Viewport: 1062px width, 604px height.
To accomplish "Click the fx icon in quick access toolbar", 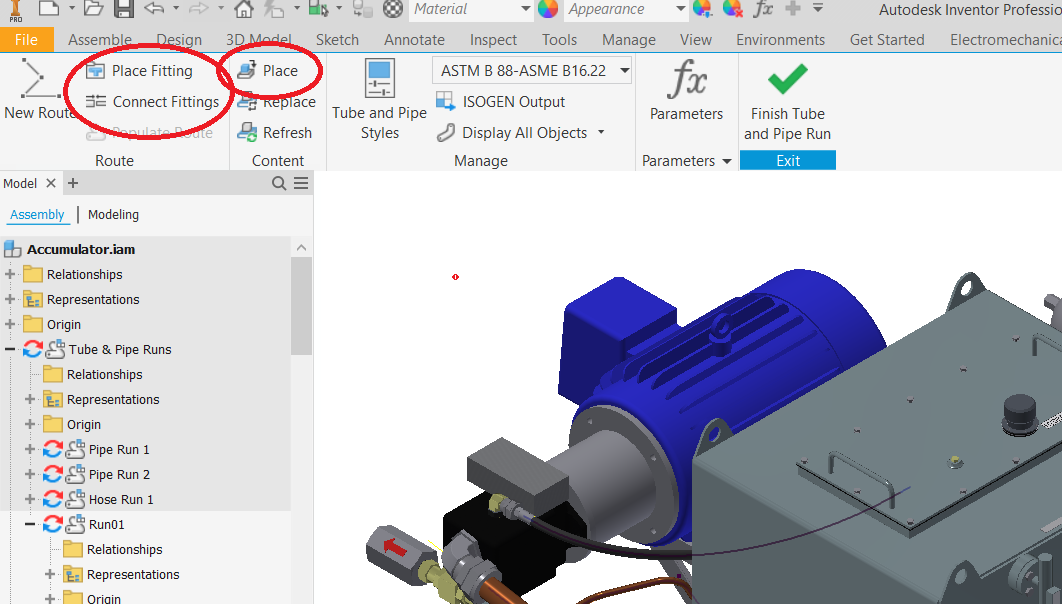I will click(x=763, y=9).
